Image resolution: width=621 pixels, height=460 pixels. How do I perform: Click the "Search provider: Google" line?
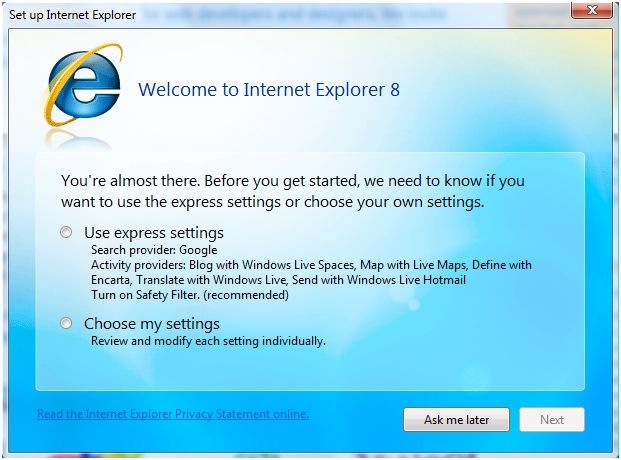(154, 250)
